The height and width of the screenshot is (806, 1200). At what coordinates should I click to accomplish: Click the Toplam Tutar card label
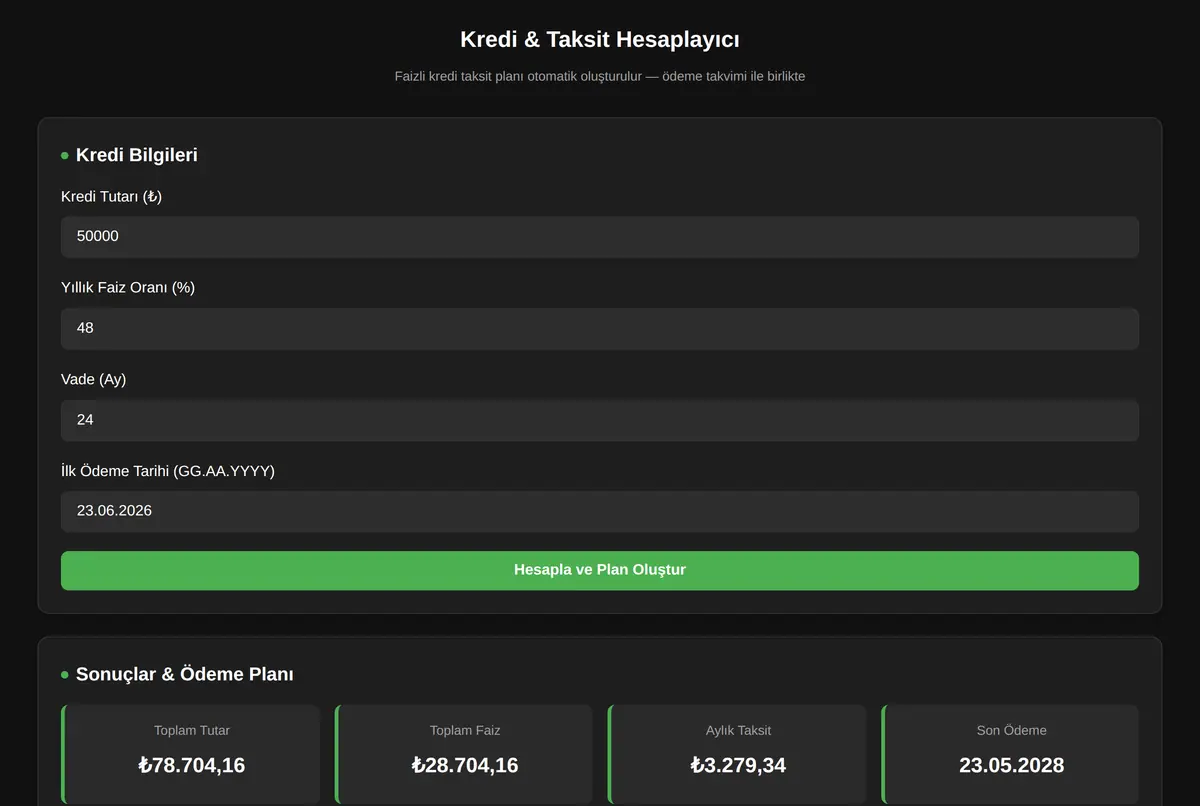tap(192, 730)
